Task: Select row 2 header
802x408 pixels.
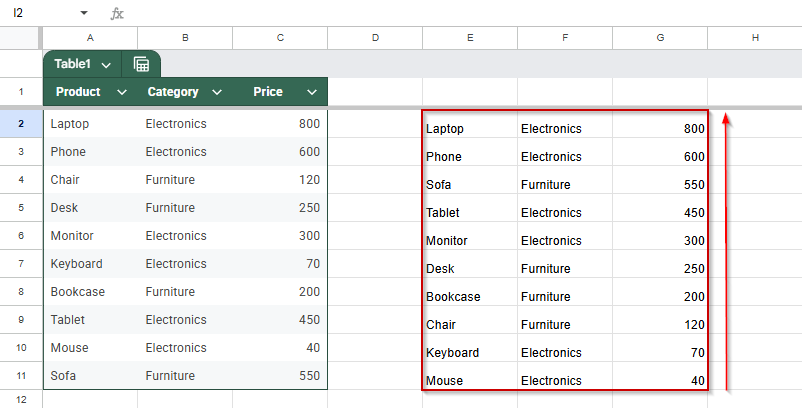Action: tap(21, 124)
